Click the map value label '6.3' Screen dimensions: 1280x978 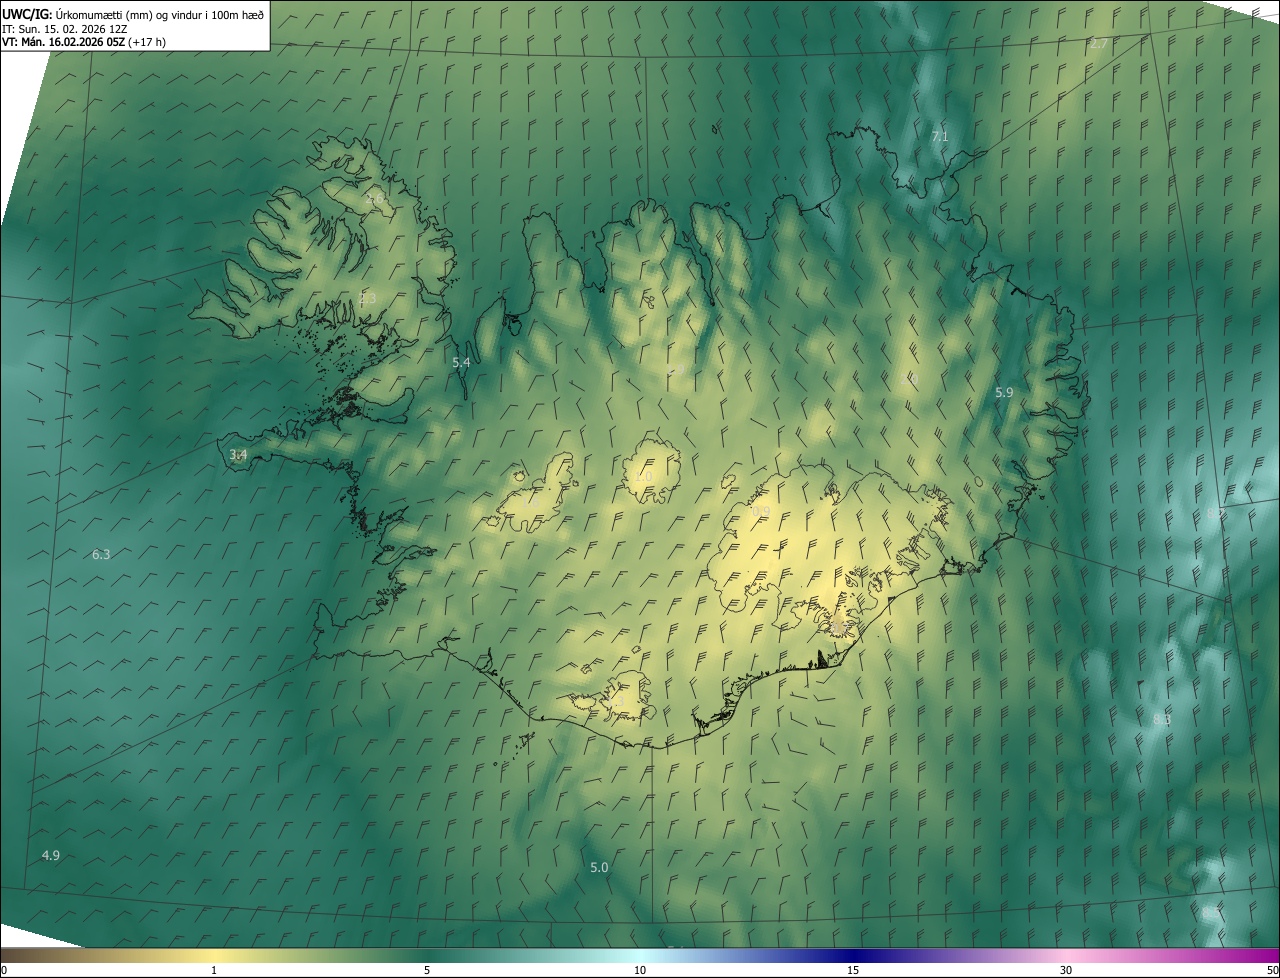click(x=101, y=554)
